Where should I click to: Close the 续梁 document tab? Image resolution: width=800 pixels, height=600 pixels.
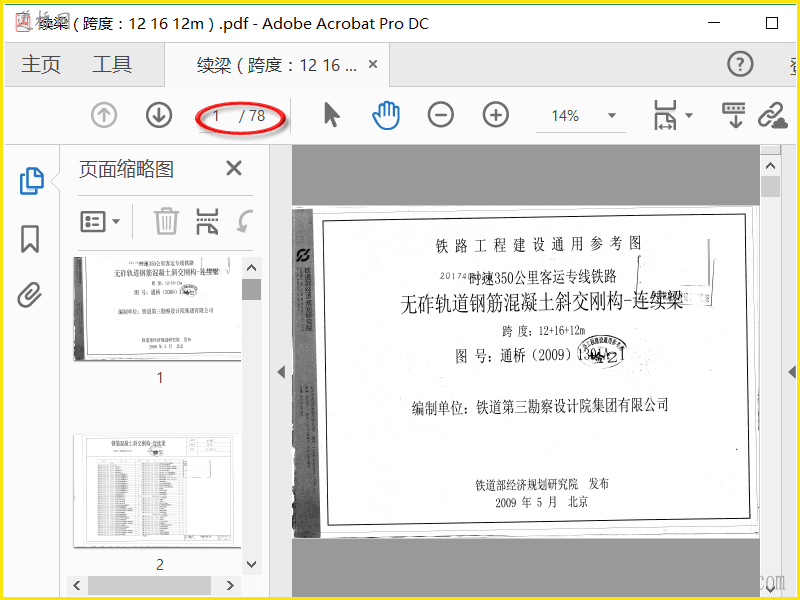pos(373,64)
